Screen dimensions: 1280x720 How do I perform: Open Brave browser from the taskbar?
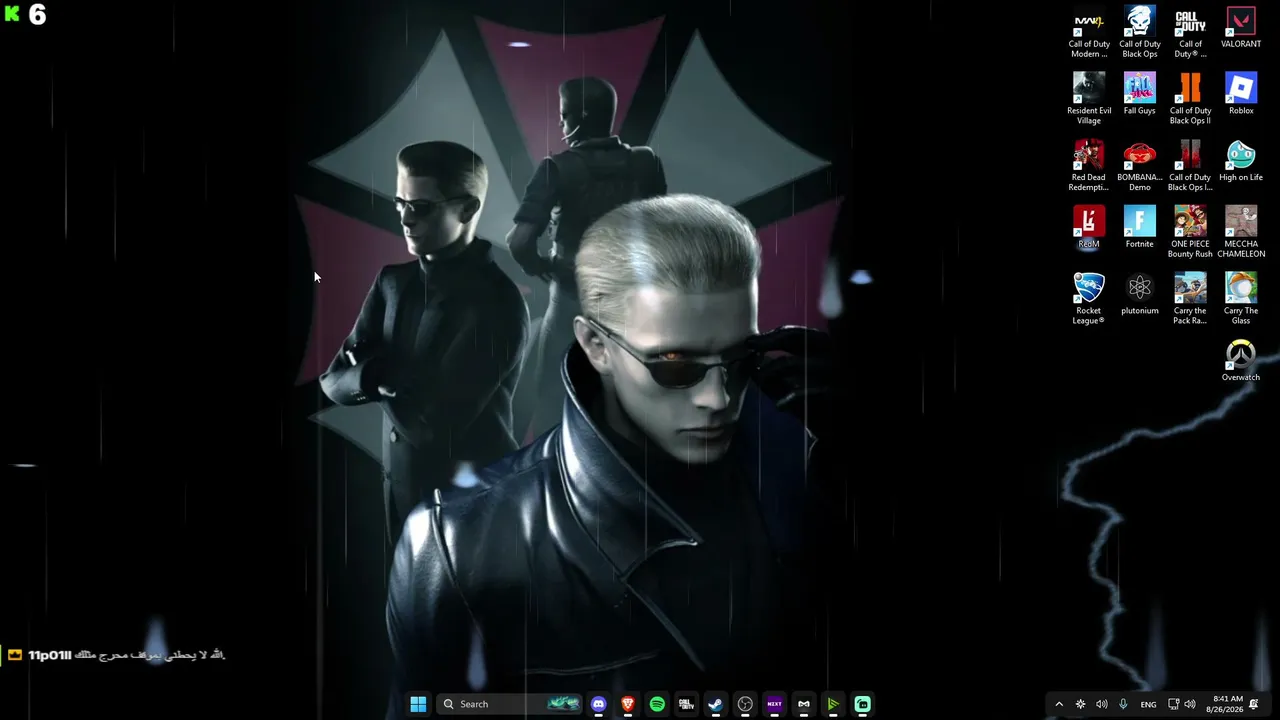(628, 704)
